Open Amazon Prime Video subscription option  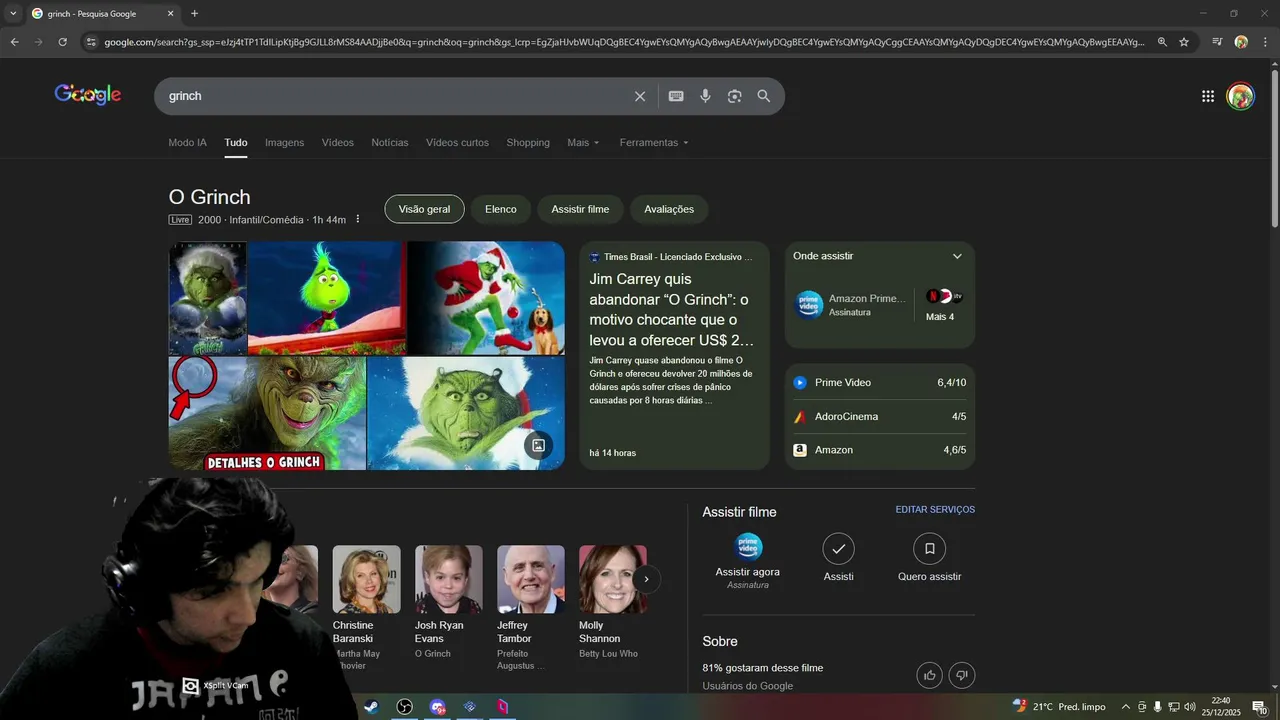coord(850,305)
